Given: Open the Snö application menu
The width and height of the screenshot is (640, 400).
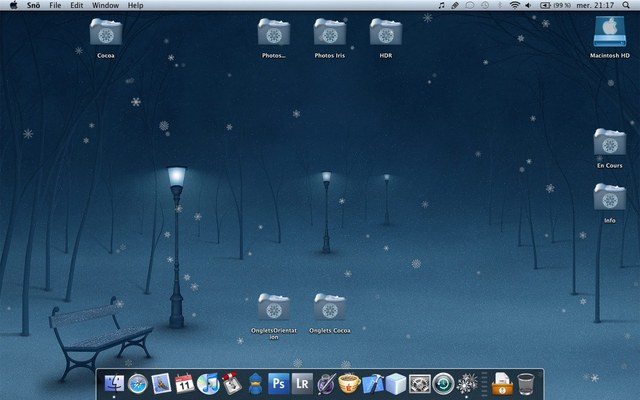Looking at the screenshot, I should (x=33, y=5).
